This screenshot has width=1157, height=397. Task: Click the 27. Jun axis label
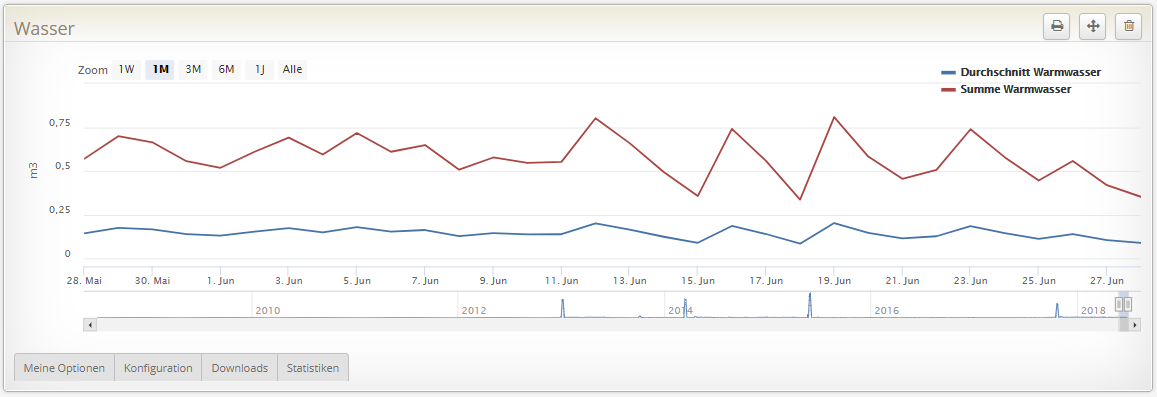[1106, 280]
